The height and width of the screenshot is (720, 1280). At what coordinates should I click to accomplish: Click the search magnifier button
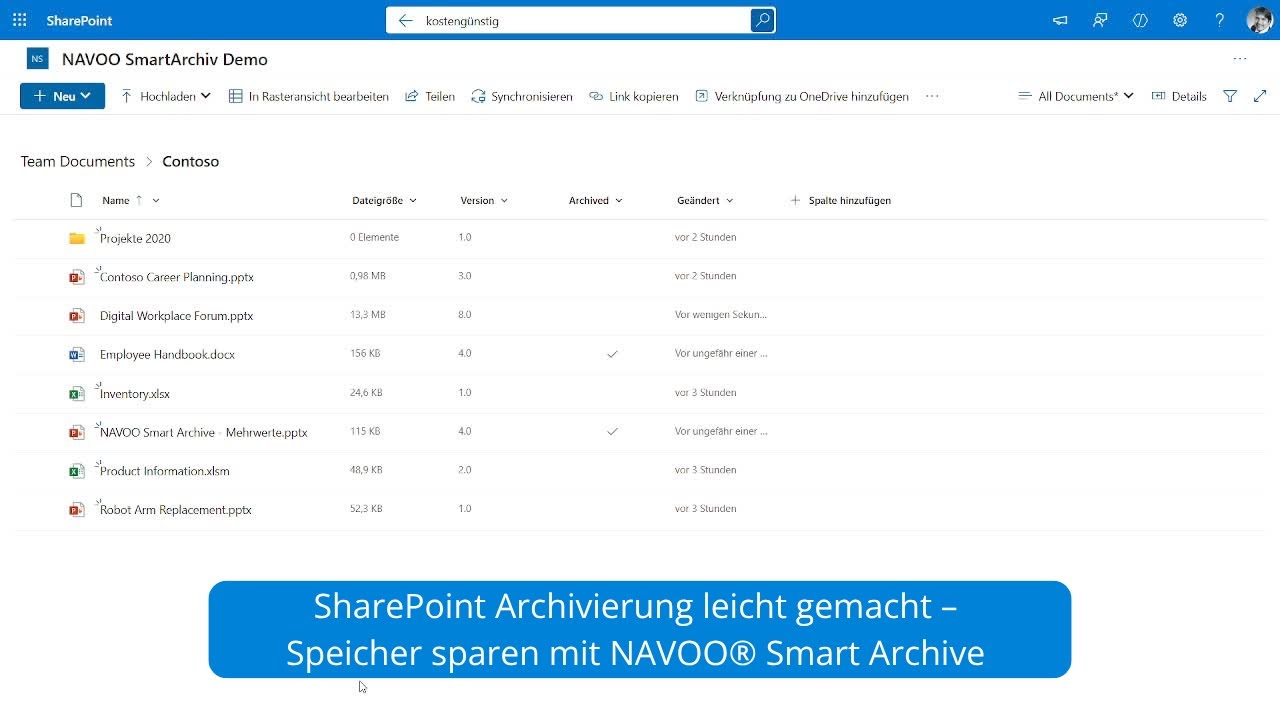point(762,20)
